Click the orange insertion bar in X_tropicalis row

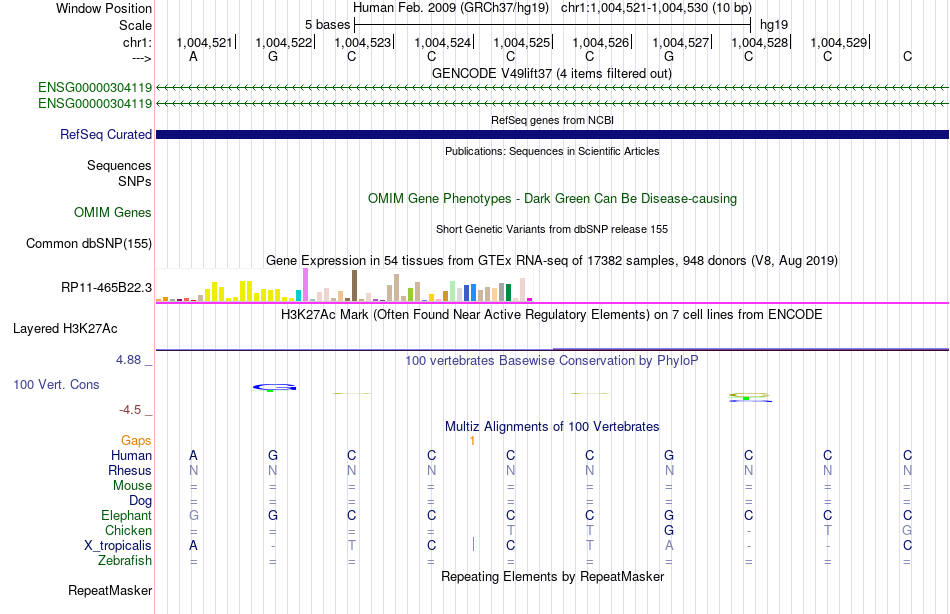pyautogui.click(x=473, y=544)
